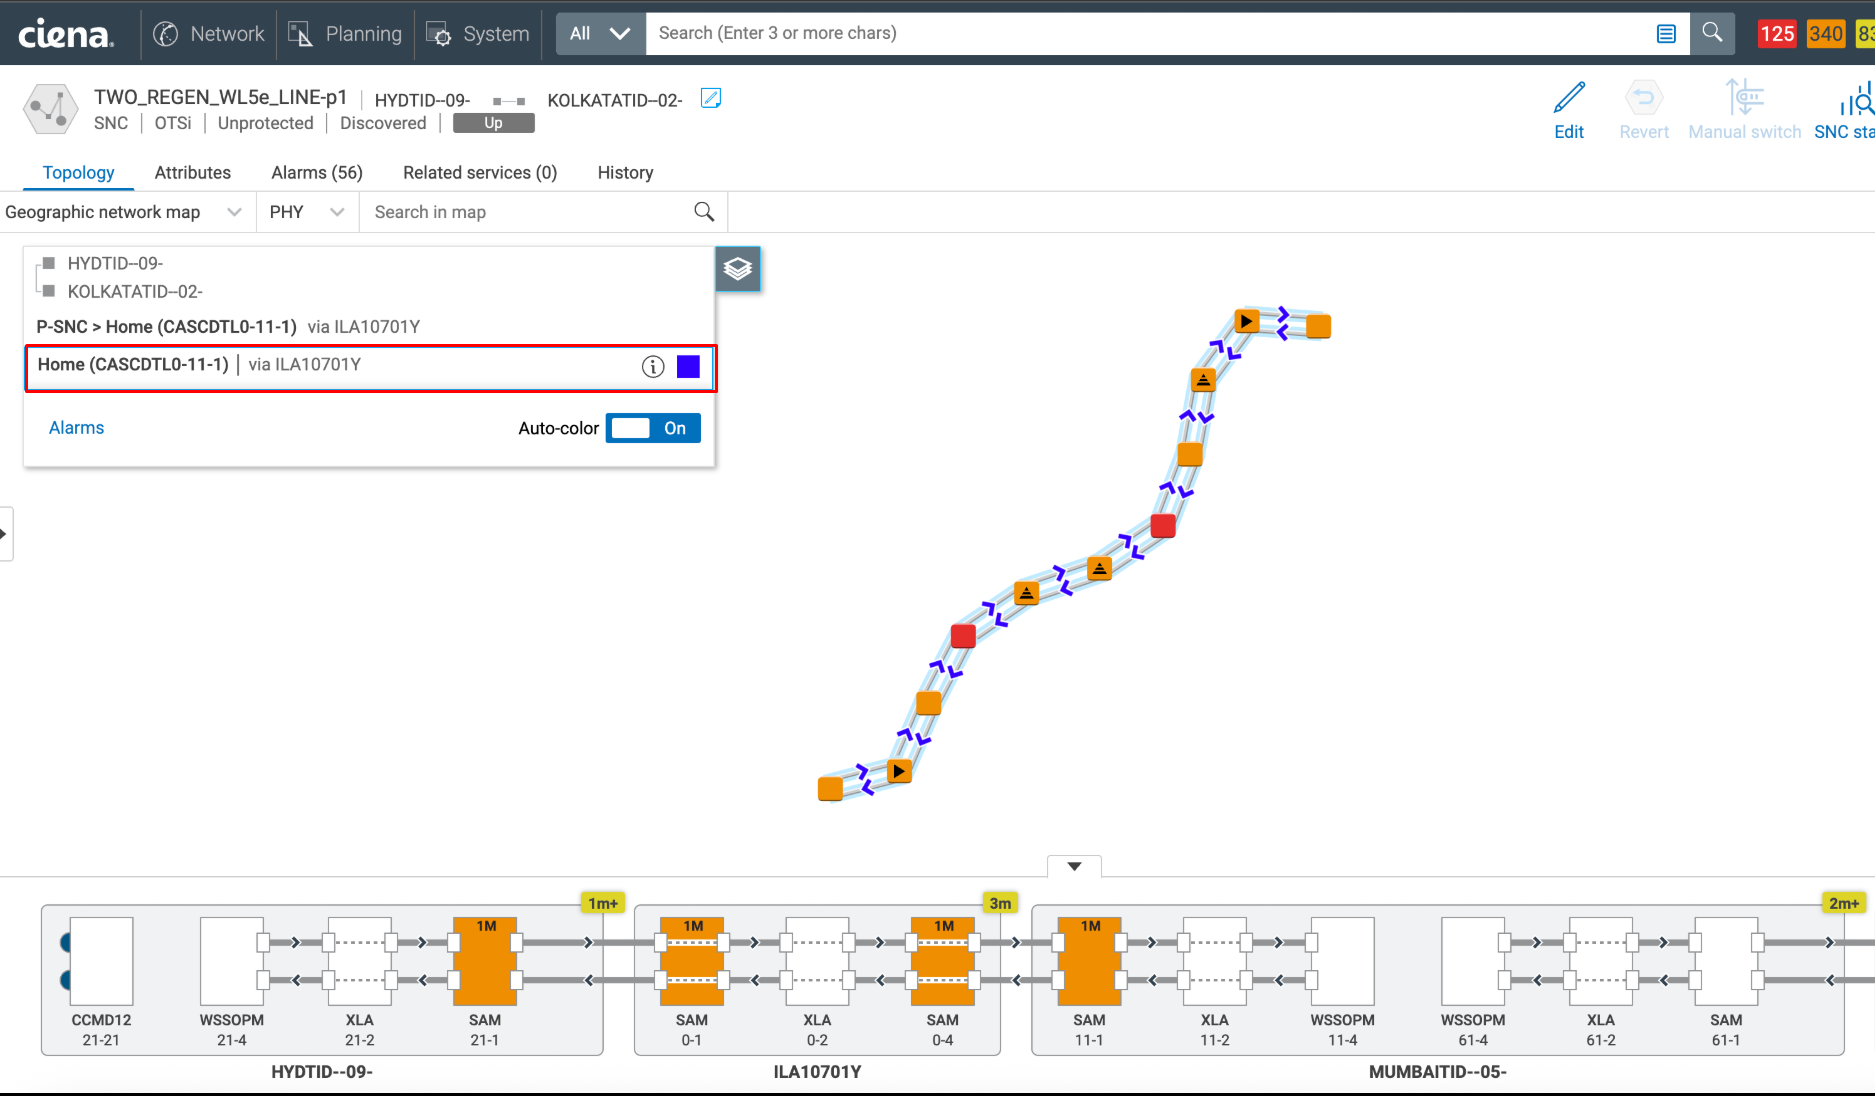The height and width of the screenshot is (1096, 1875).
Task: Switch to the Attributes tab
Action: 193,172
